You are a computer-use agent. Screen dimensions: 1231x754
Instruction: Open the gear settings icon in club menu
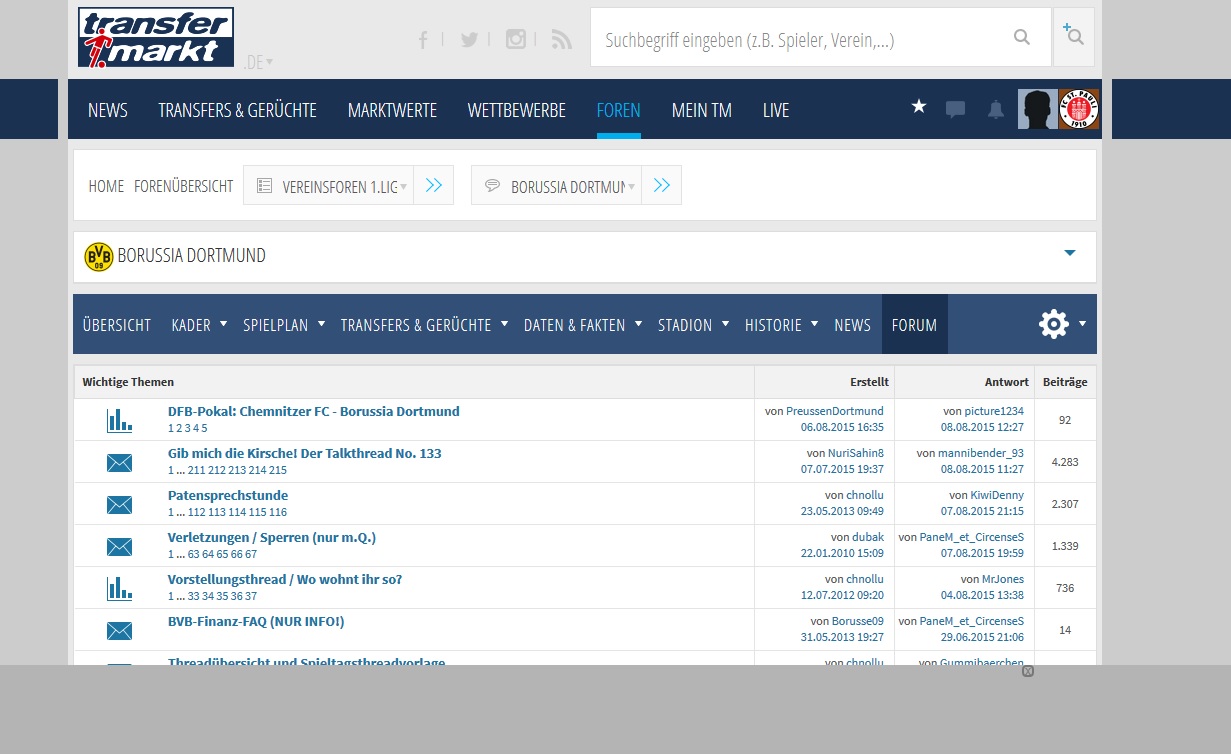coord(1054,324)
